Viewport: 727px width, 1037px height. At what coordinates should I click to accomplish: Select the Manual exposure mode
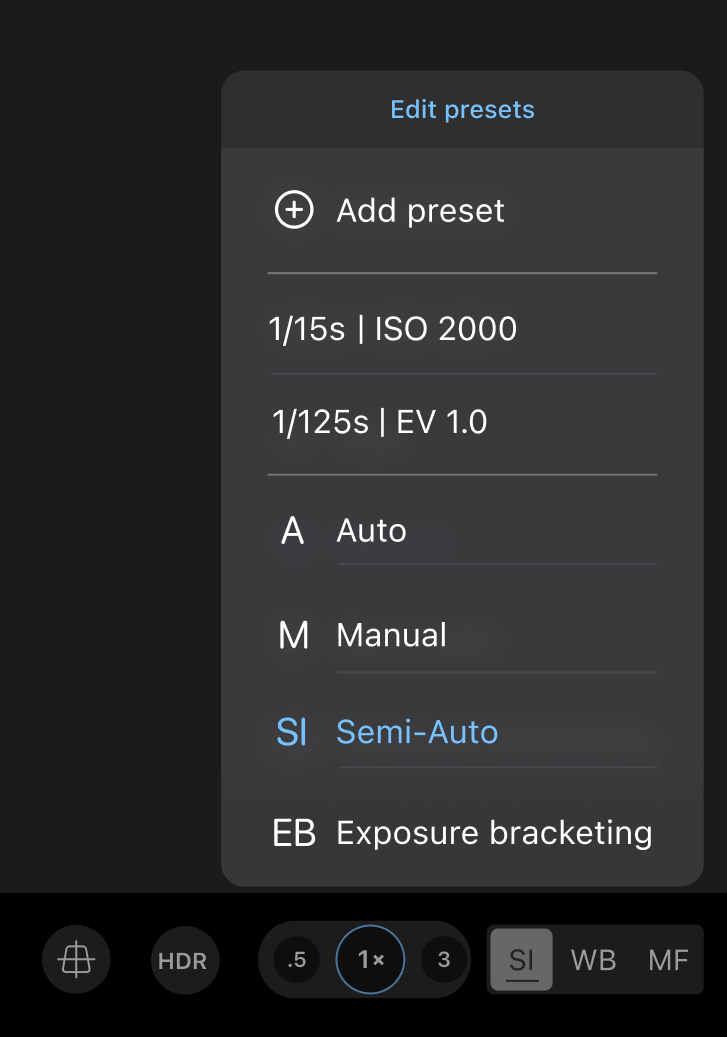coord(391,634)
